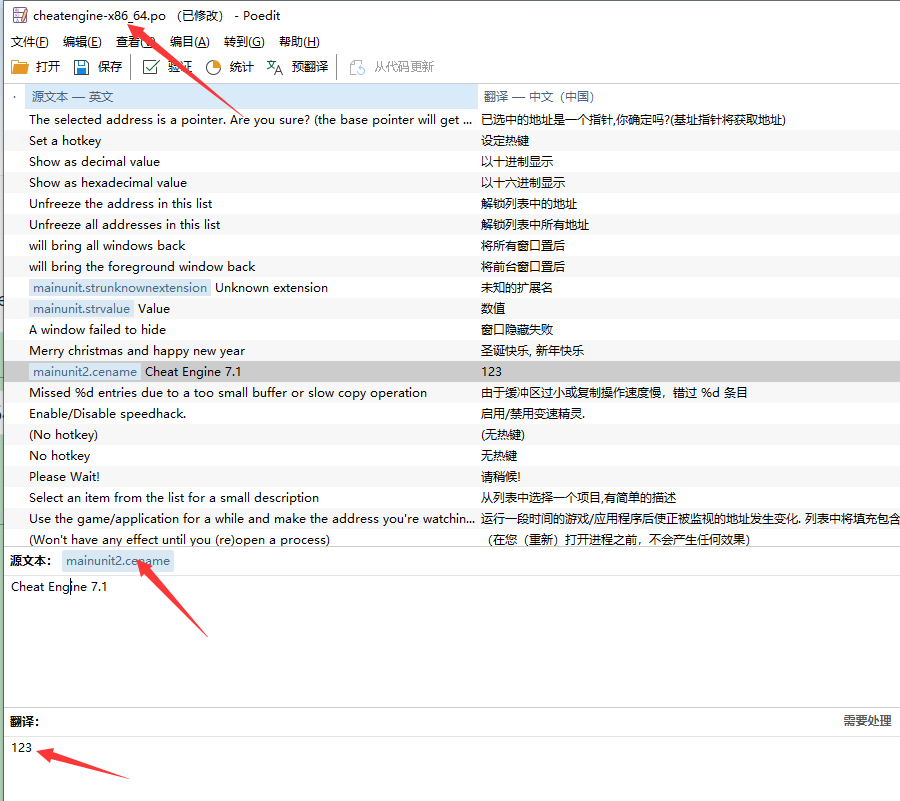This screenshot has height=801, width=900.
Task: Open the 查看 menu
Action: (135, 41)
